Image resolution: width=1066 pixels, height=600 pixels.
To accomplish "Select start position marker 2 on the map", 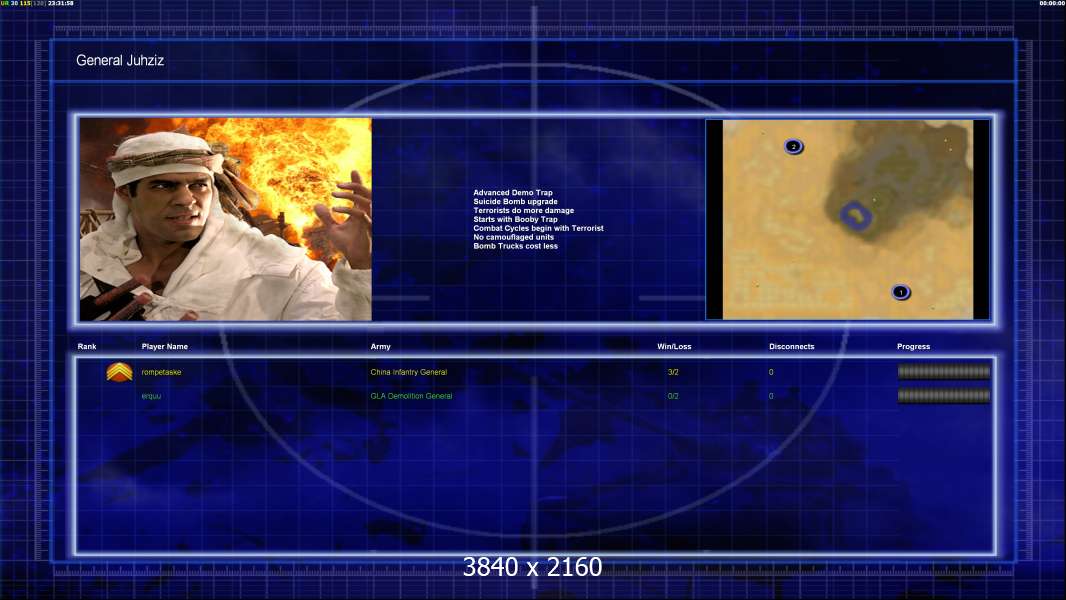I will coord(793,146).
